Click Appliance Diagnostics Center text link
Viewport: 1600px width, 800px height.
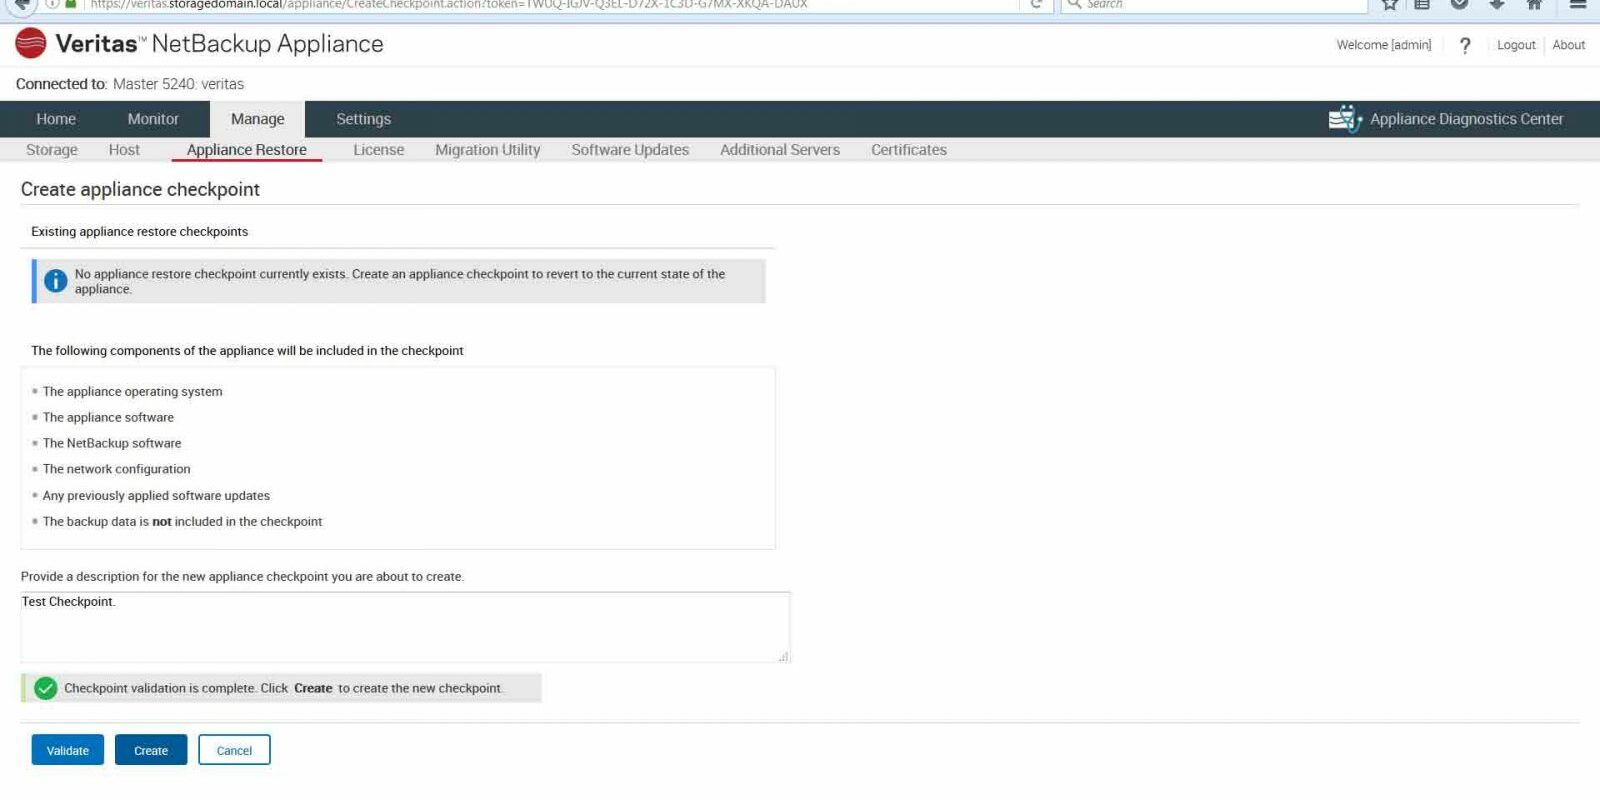[1466, 119]
